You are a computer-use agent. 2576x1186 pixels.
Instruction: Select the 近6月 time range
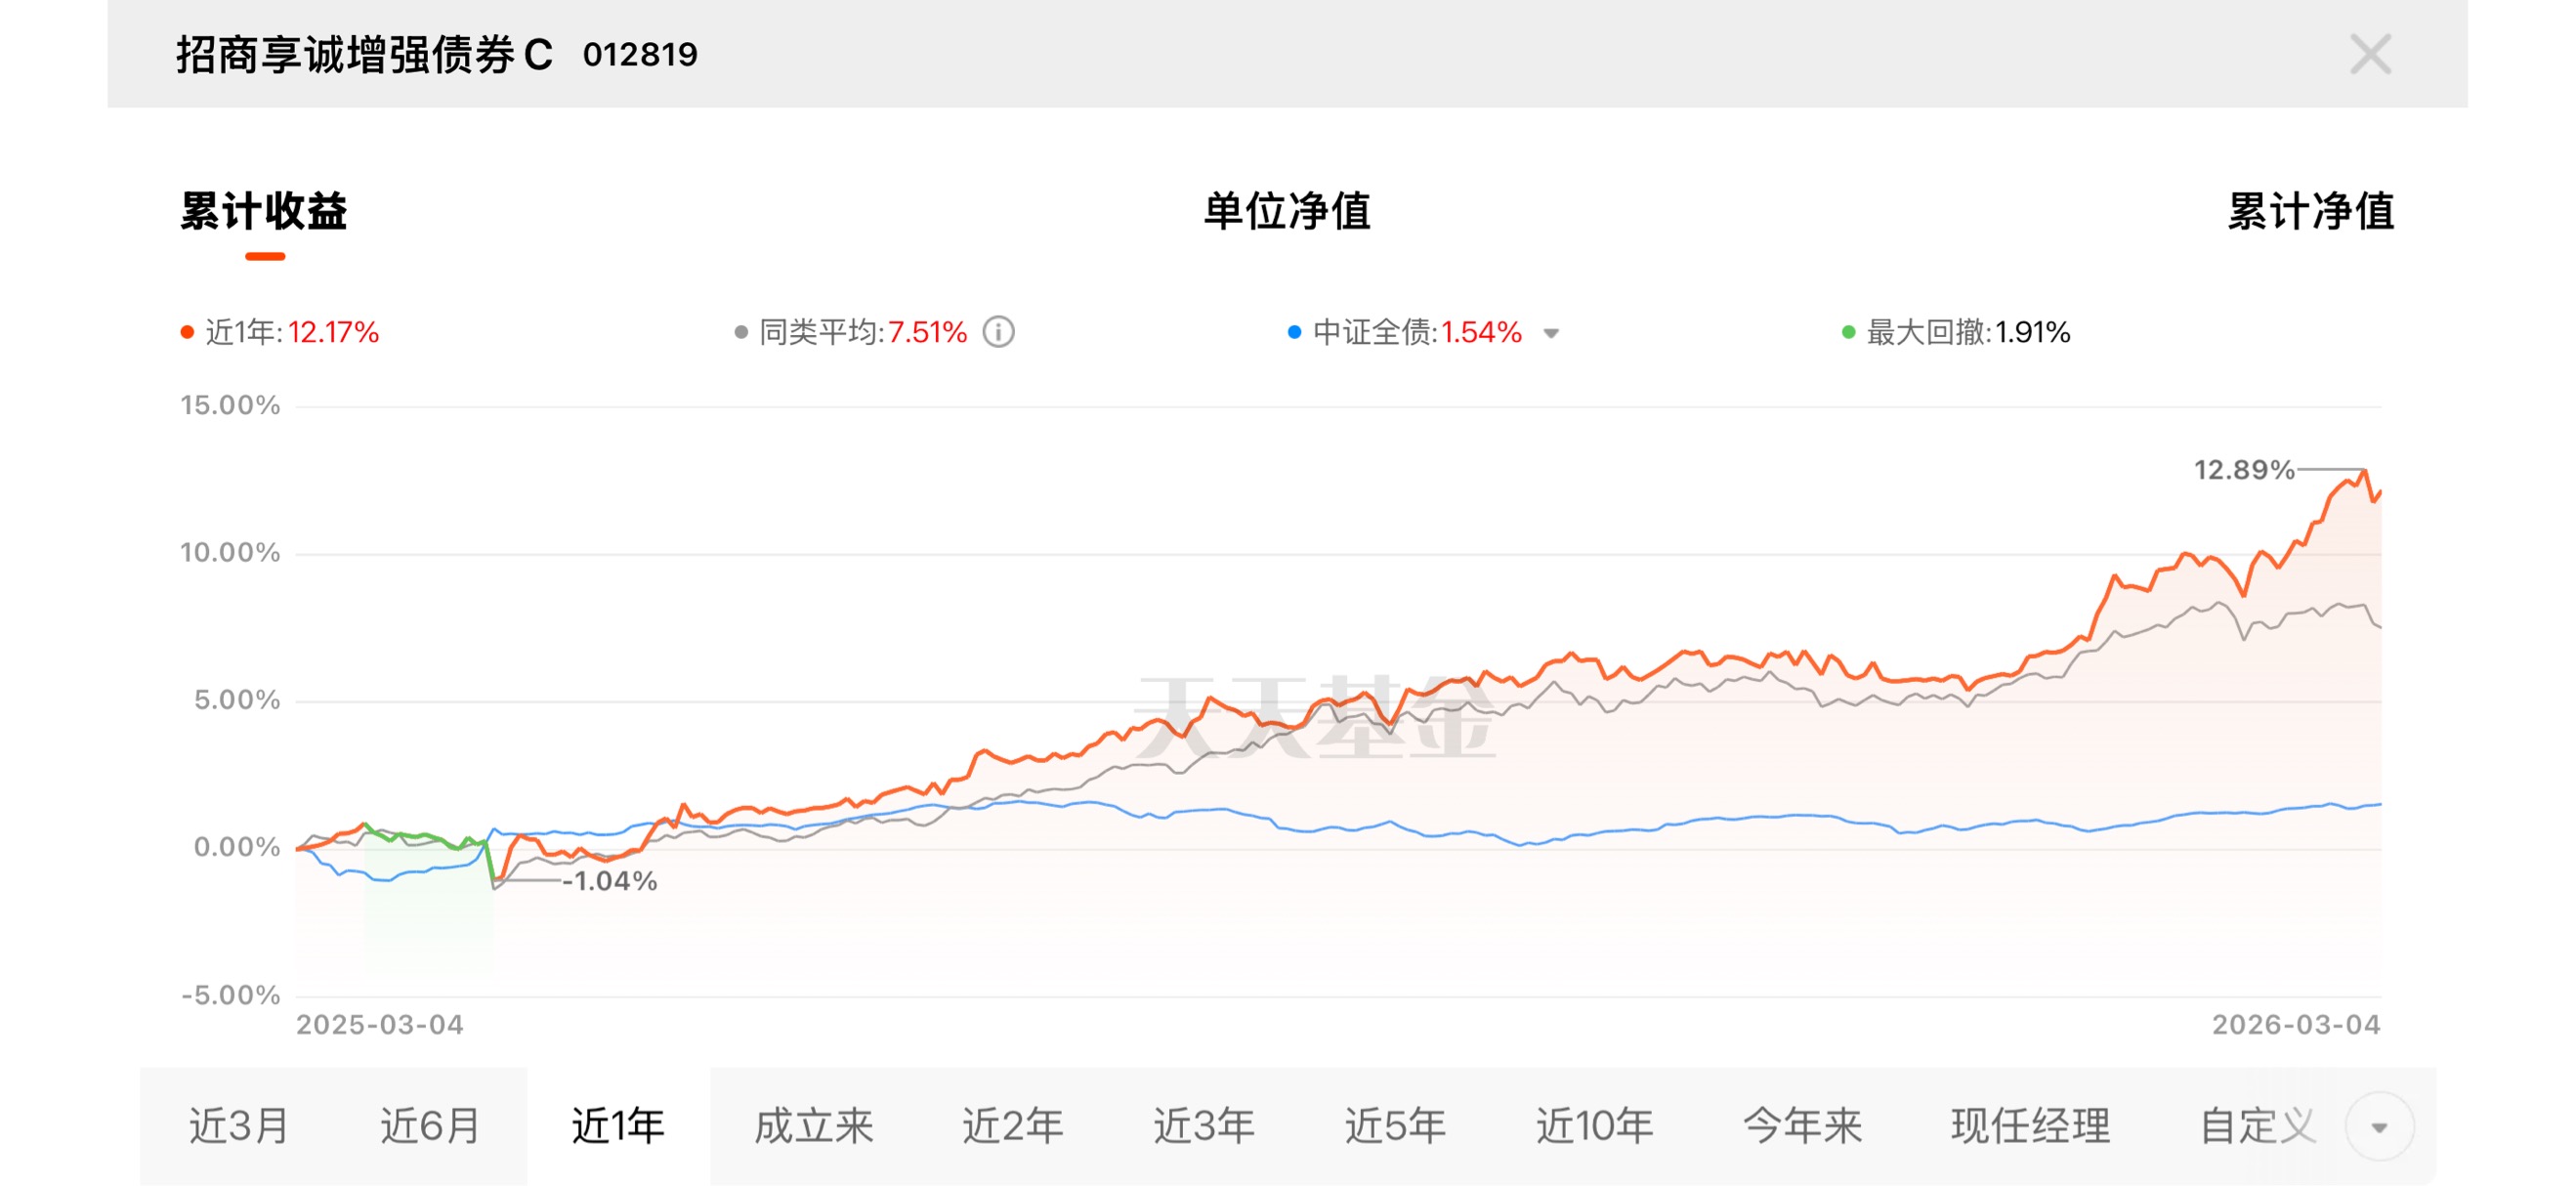pyautogui.click(x=430, y=1127)
